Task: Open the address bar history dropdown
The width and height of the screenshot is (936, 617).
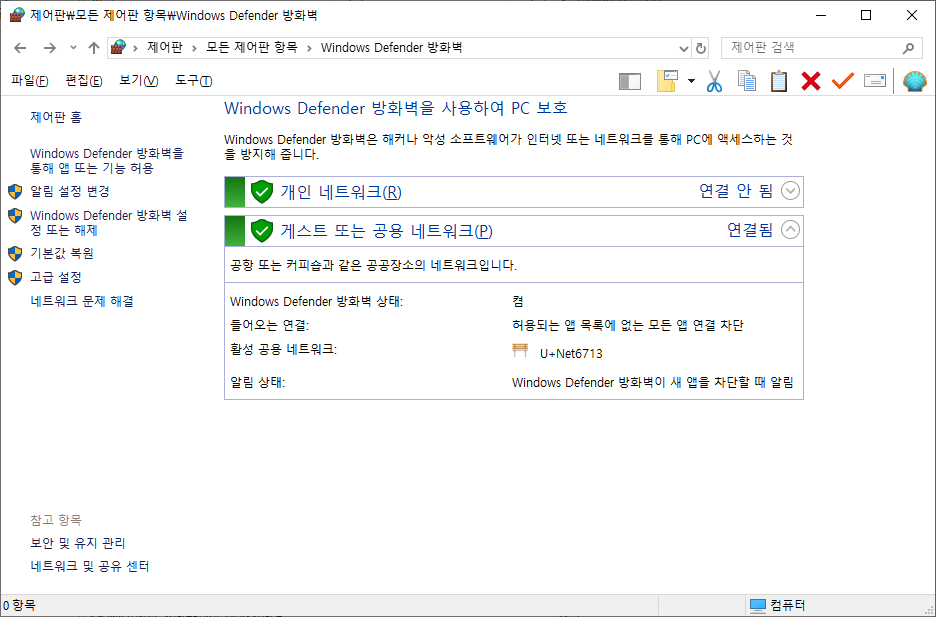Action: tap(684, 48)
